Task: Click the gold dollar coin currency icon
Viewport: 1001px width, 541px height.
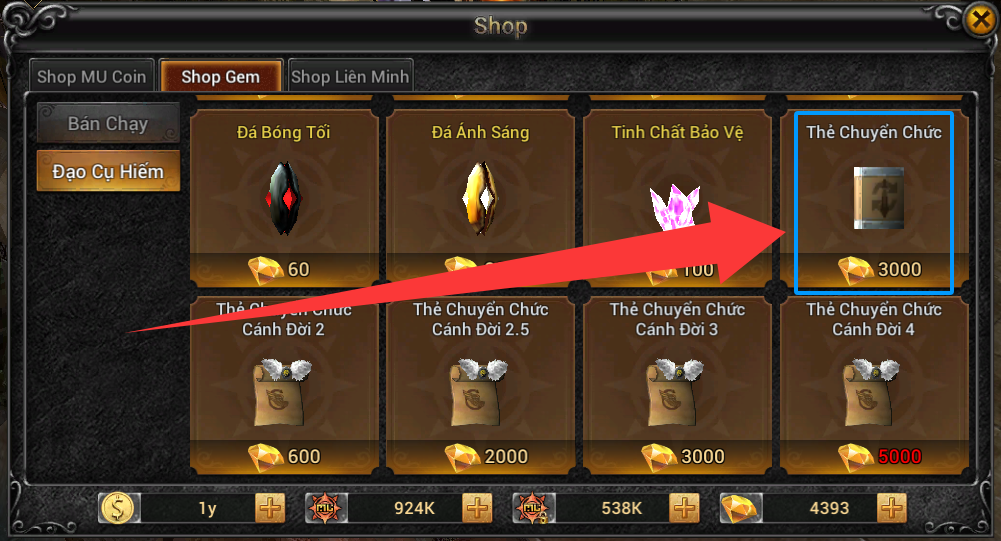Action: [119, 508]
